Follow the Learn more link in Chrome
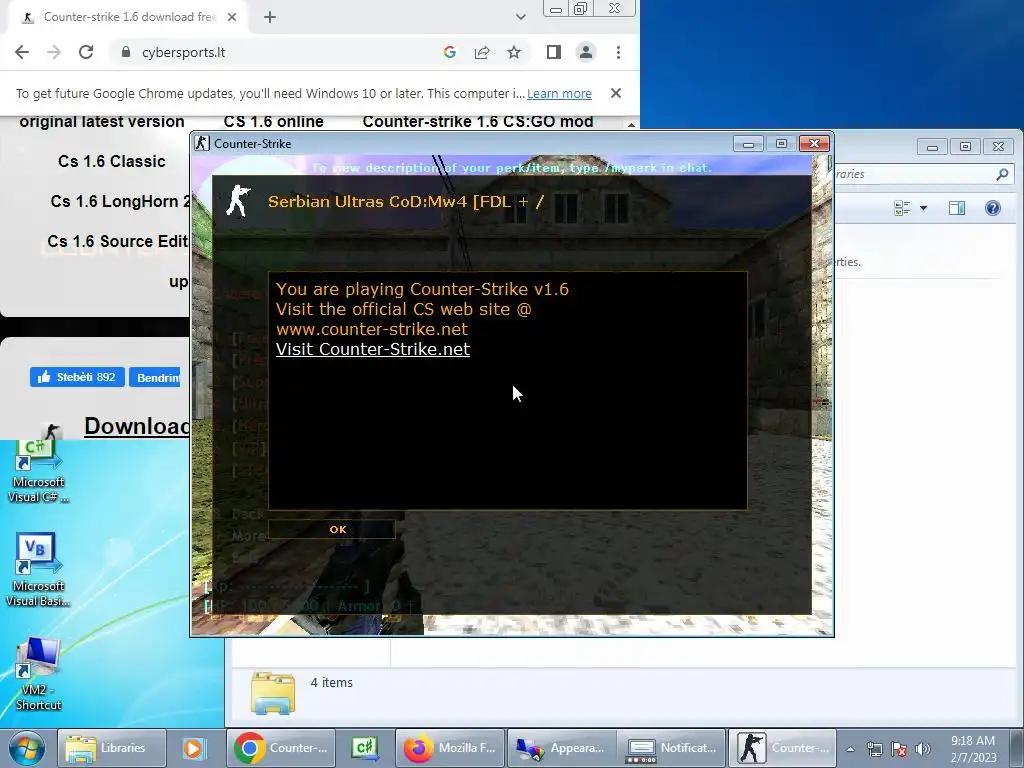This screenshot has height=768, width=1024. pos(559,93)
